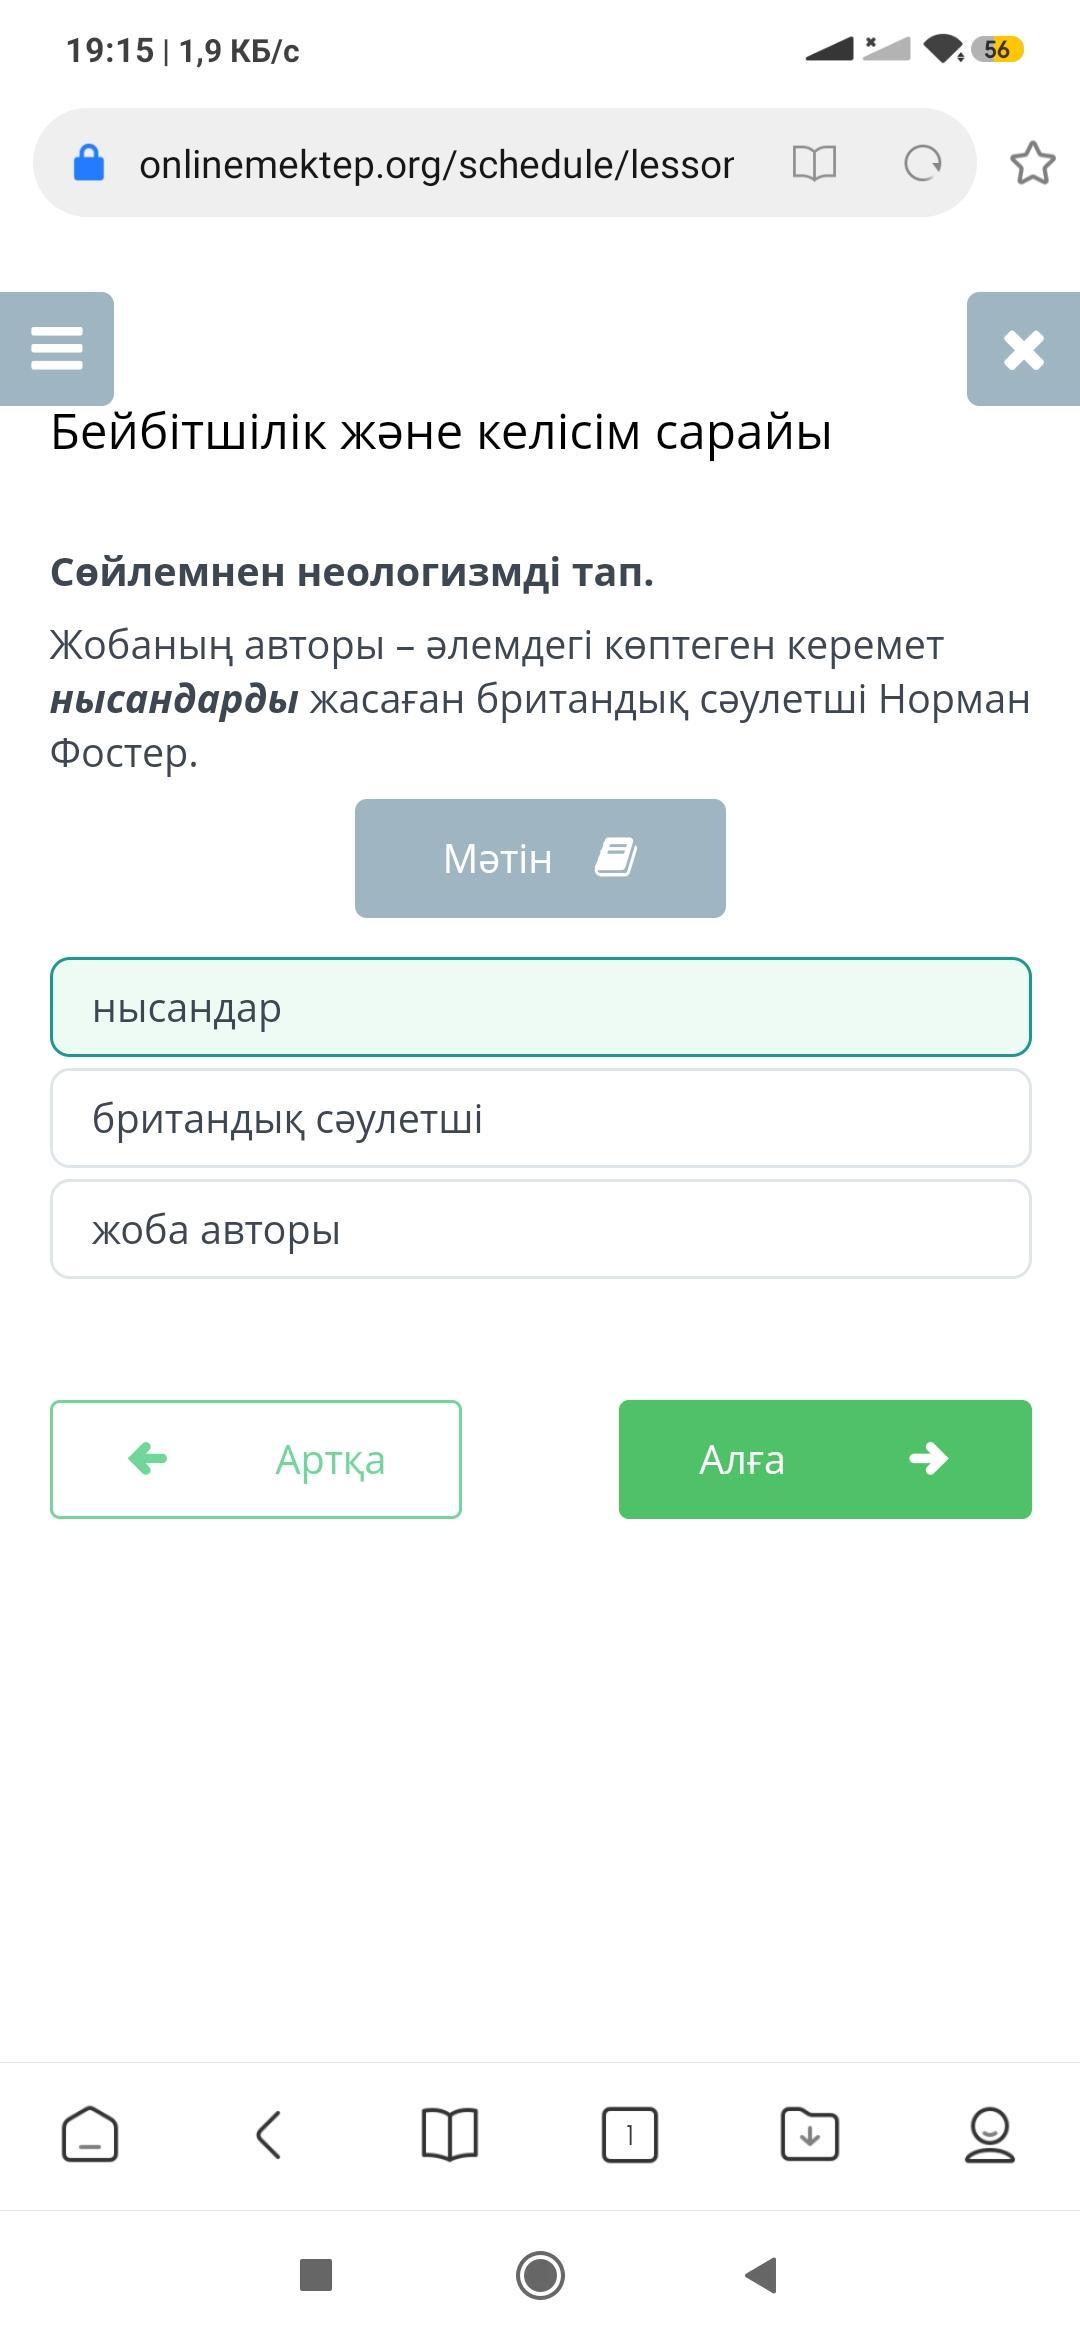
Task: Proceed with Алға button
Action: click(825, 1459)
